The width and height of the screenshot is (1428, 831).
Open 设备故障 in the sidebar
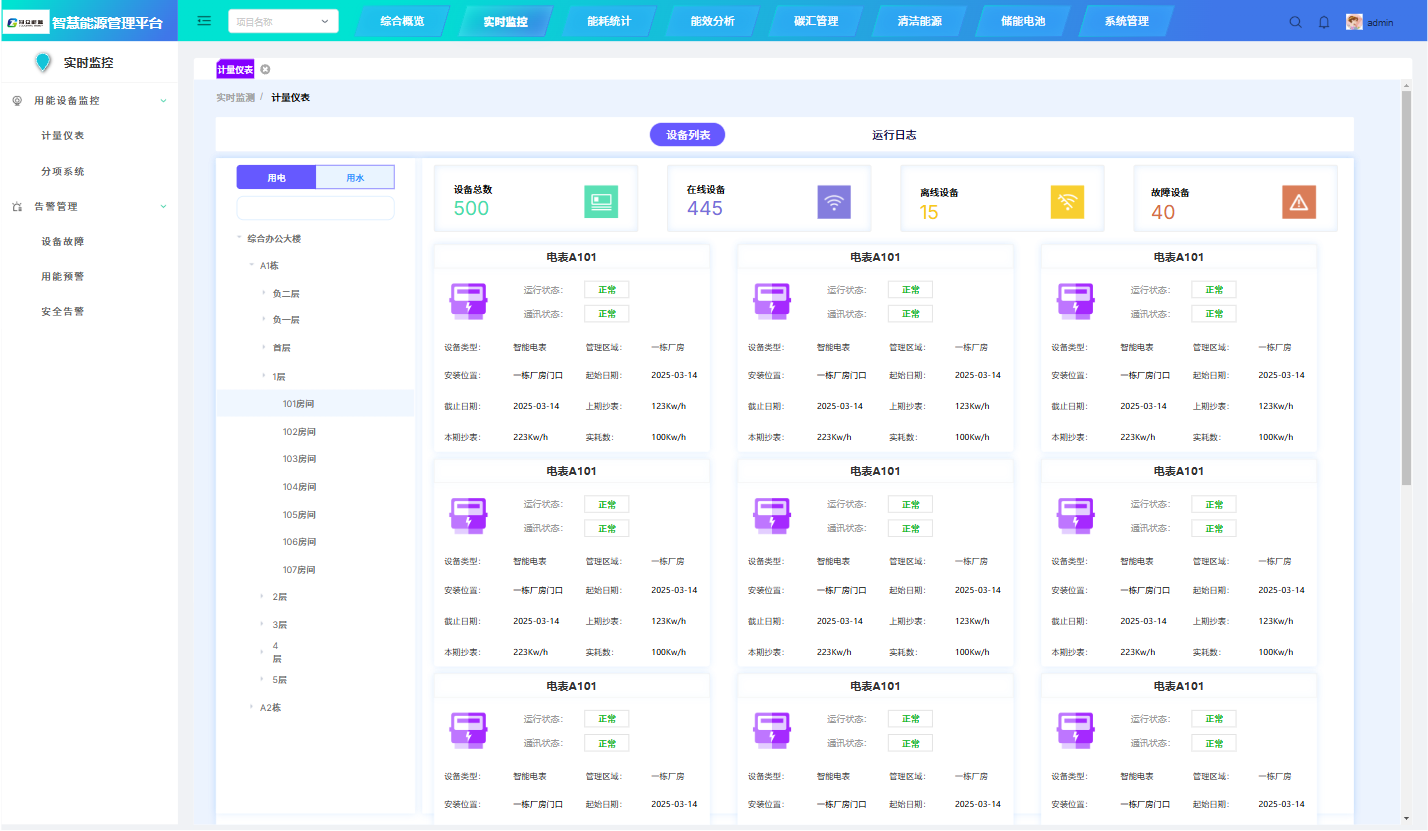[x=62, y=241]
